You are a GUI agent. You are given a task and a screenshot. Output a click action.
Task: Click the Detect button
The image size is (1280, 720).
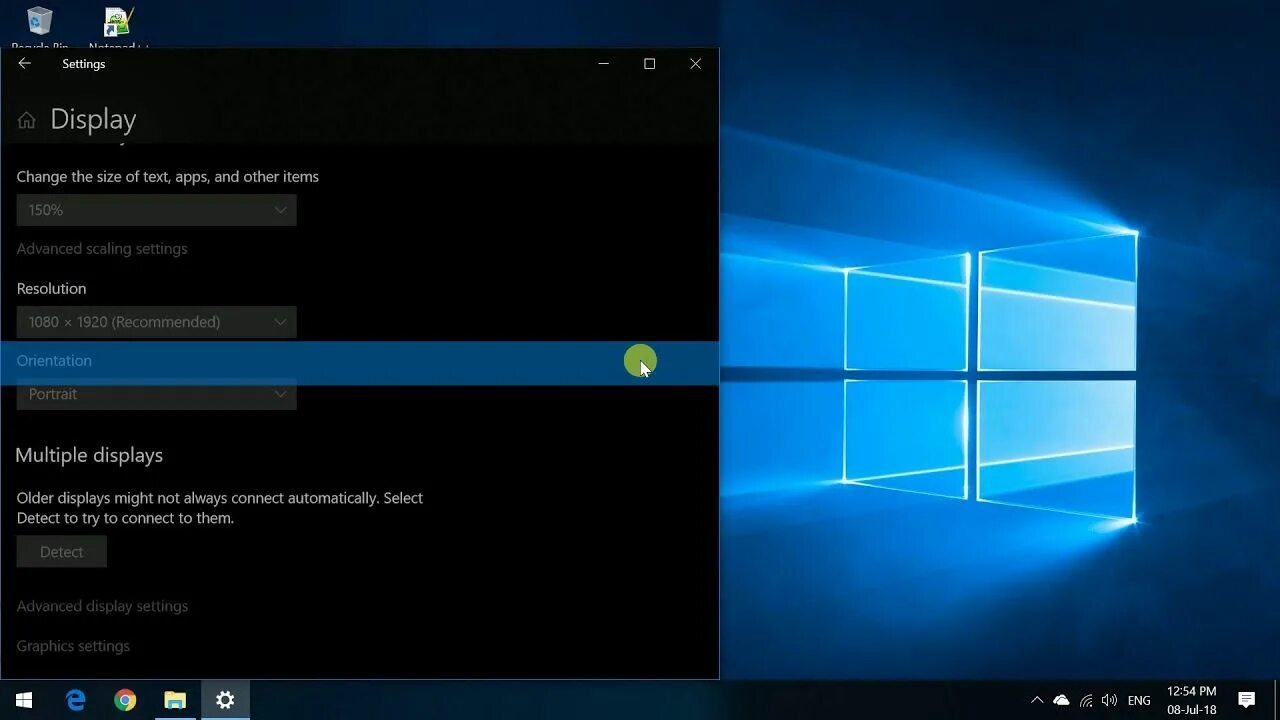(x=62, y=552)
